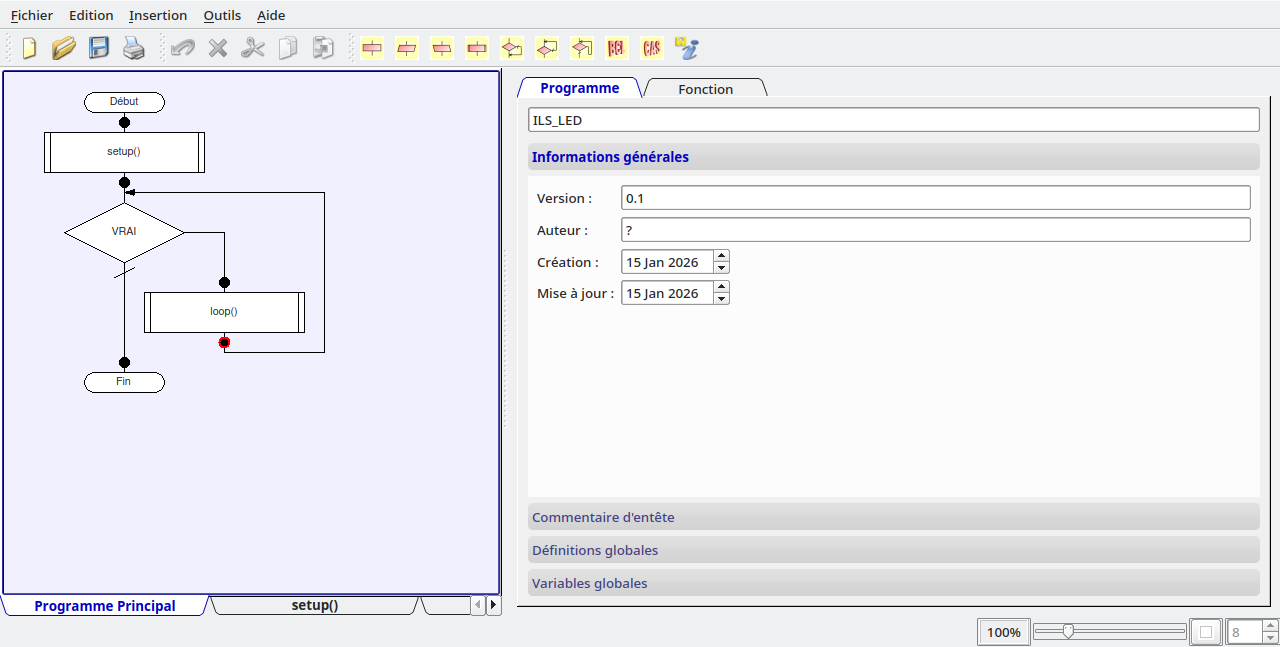Image resolution: width=1280 pixels, height=647 pixels.
Task: Click the first pink rectangle instruction icon
Action: click(x=372, y=48)
